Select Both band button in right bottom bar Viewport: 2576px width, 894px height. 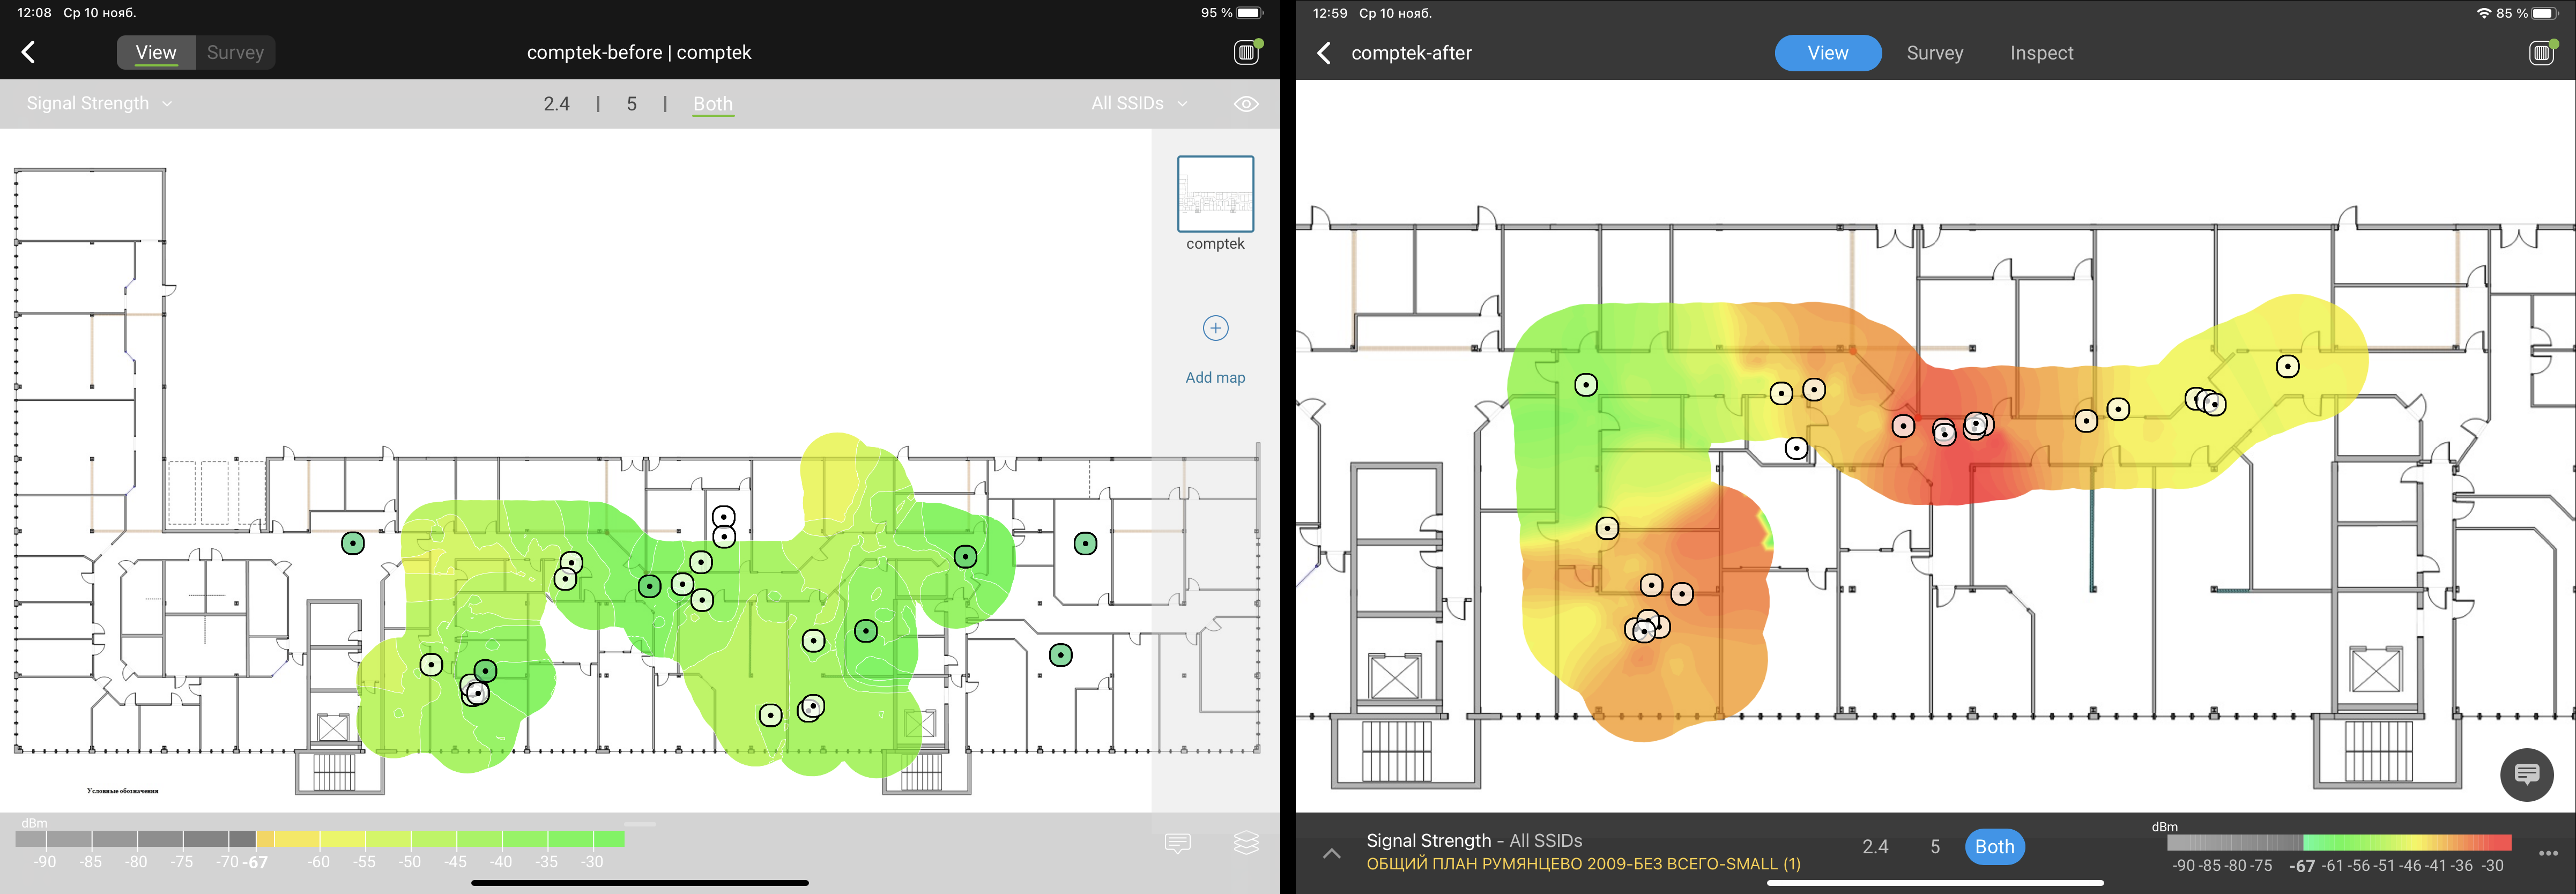click(x=1994, y=847)
